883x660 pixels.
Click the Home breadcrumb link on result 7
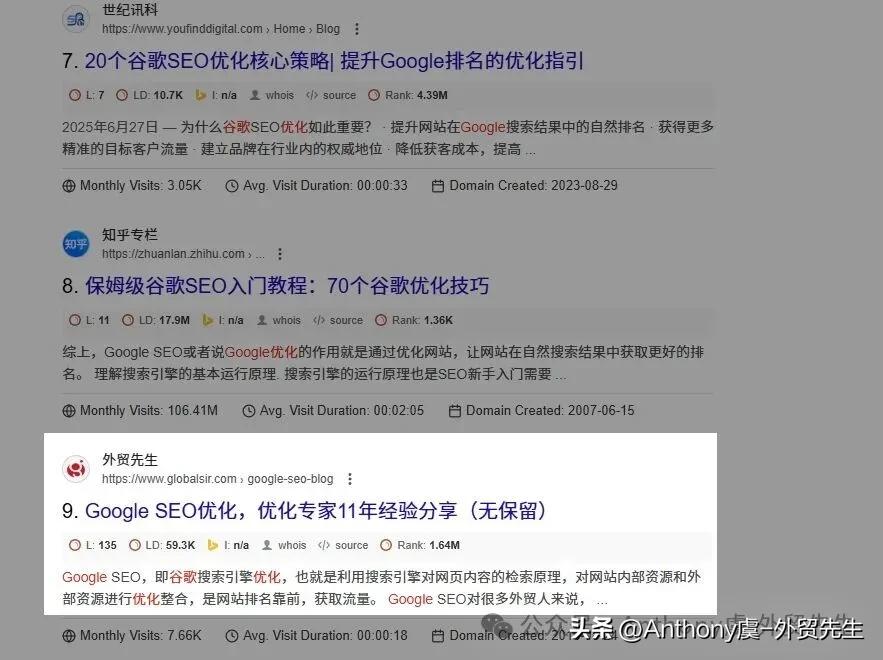288,29
